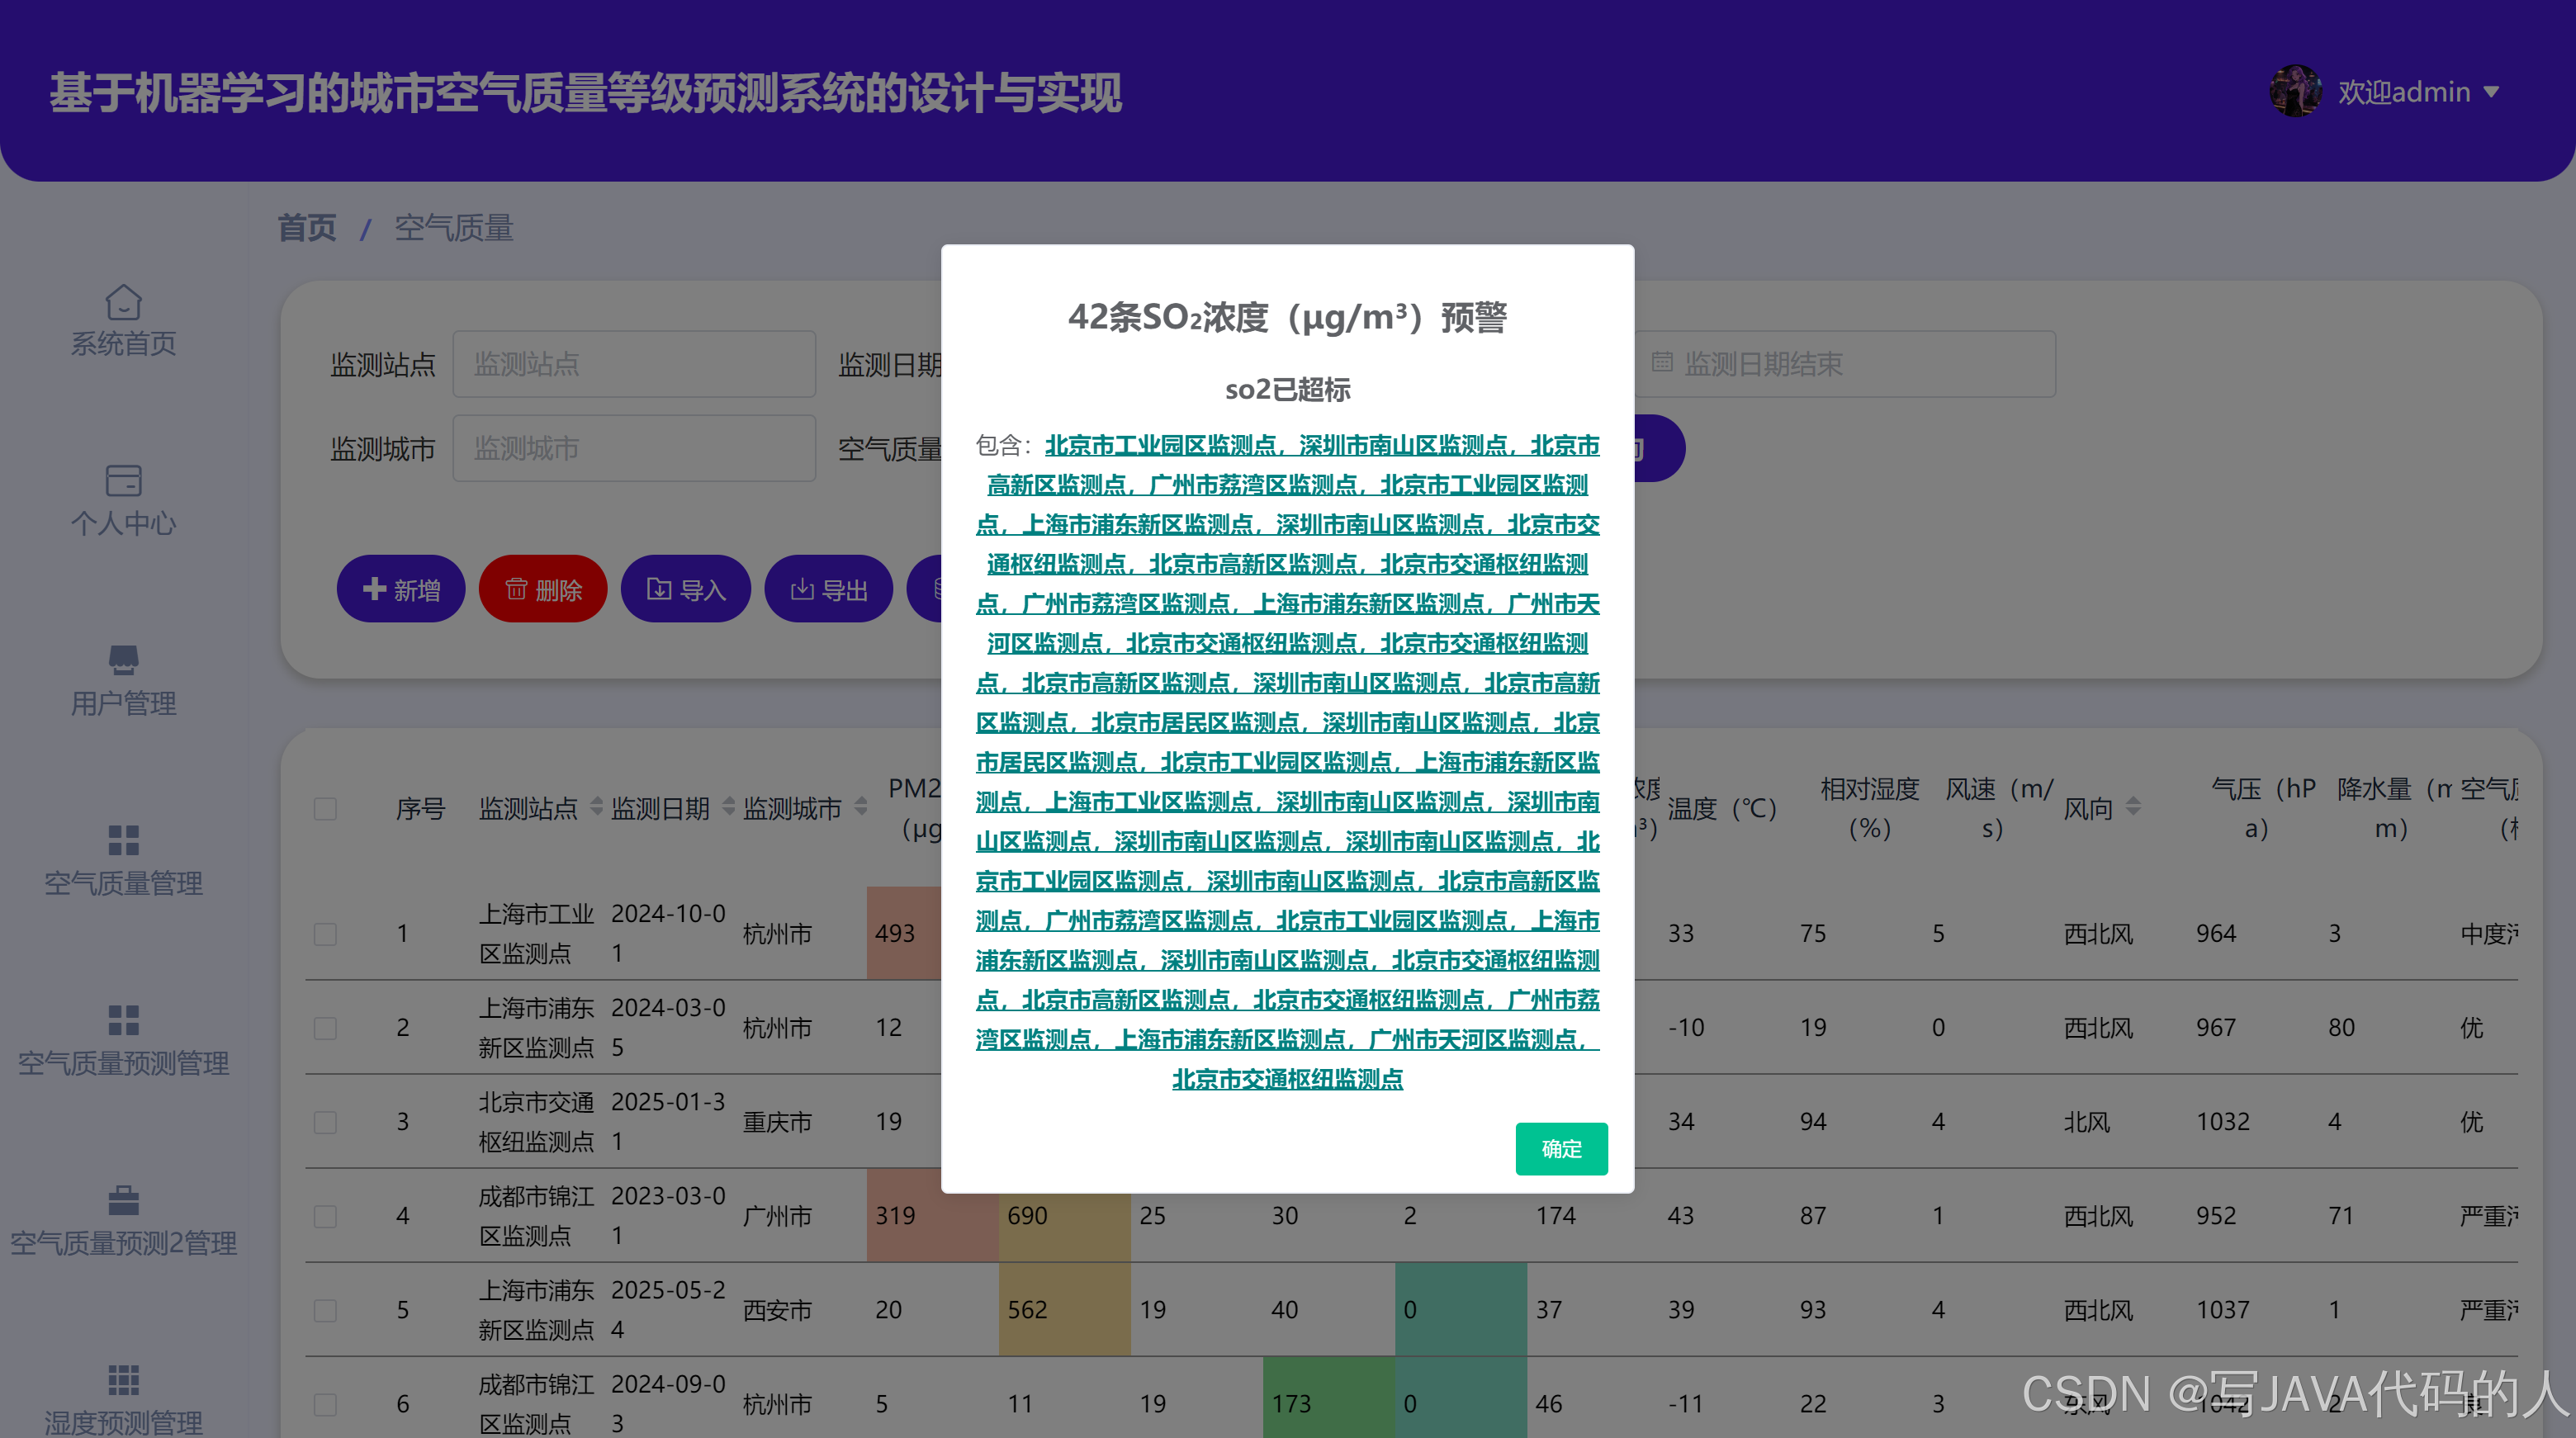Check the row 6 checkbox
This screenshot has width=2576, height=1438.
point(325,1403)
